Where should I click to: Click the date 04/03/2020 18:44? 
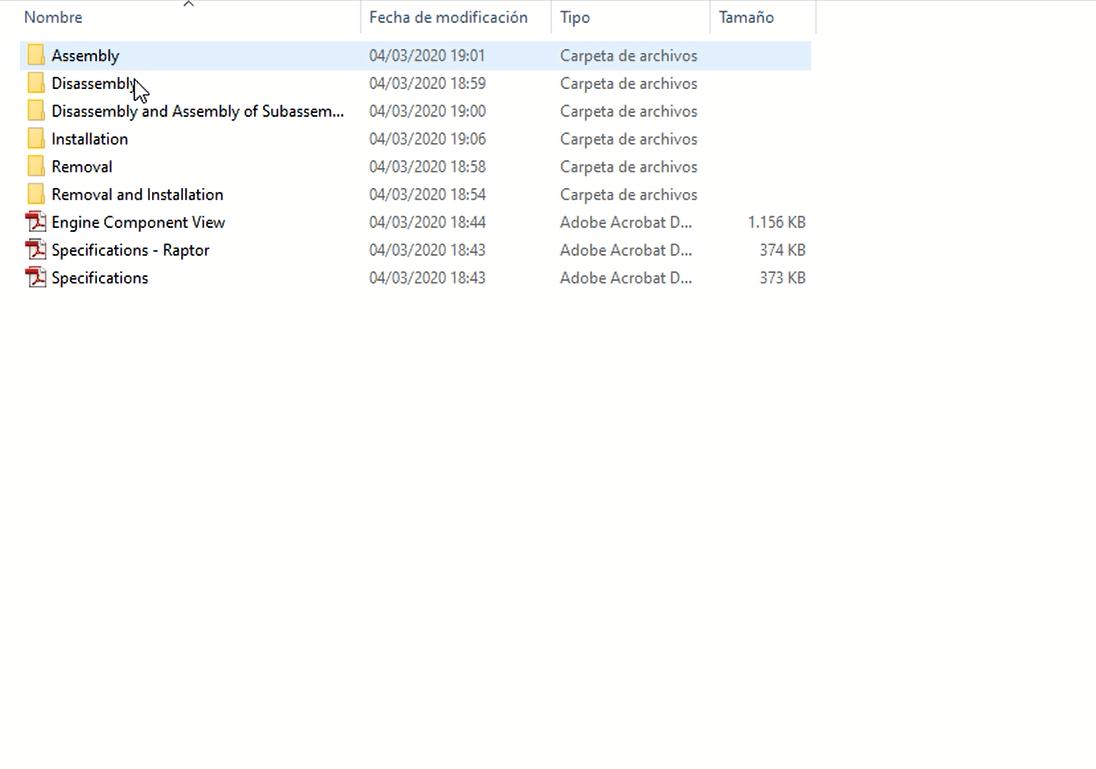[427, 222]
